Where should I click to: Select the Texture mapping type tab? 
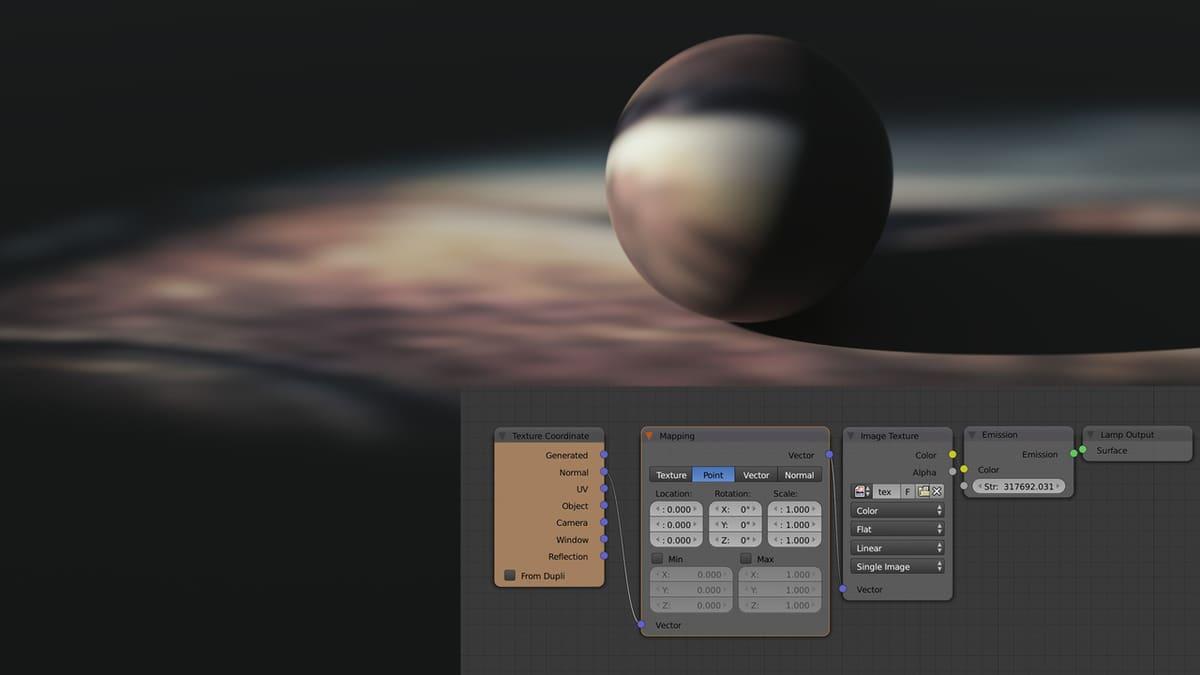pyautogui.click(x=671, y=475)
